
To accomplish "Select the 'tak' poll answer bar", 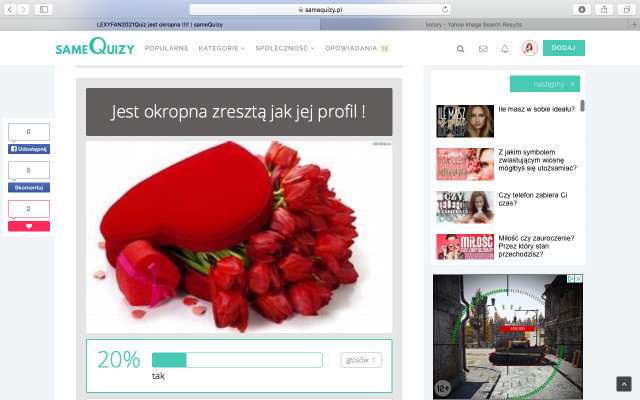I will [x=237, y=360].
